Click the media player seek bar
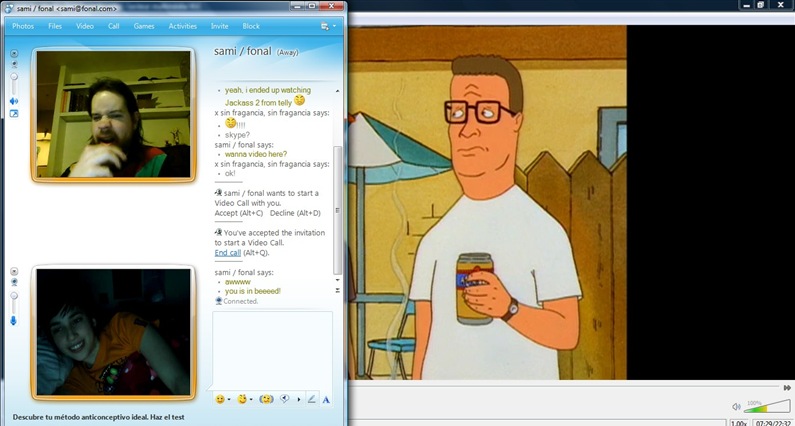Screen dimensions: 795x426 point(565,387)
